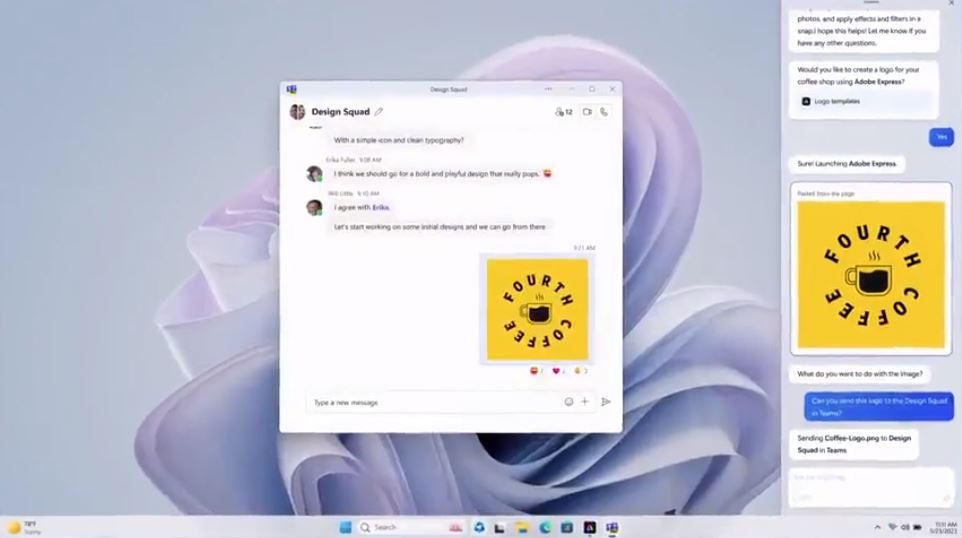Click the taskbar Search box
This screenshot has width=962, height=538.
point(411,527)
